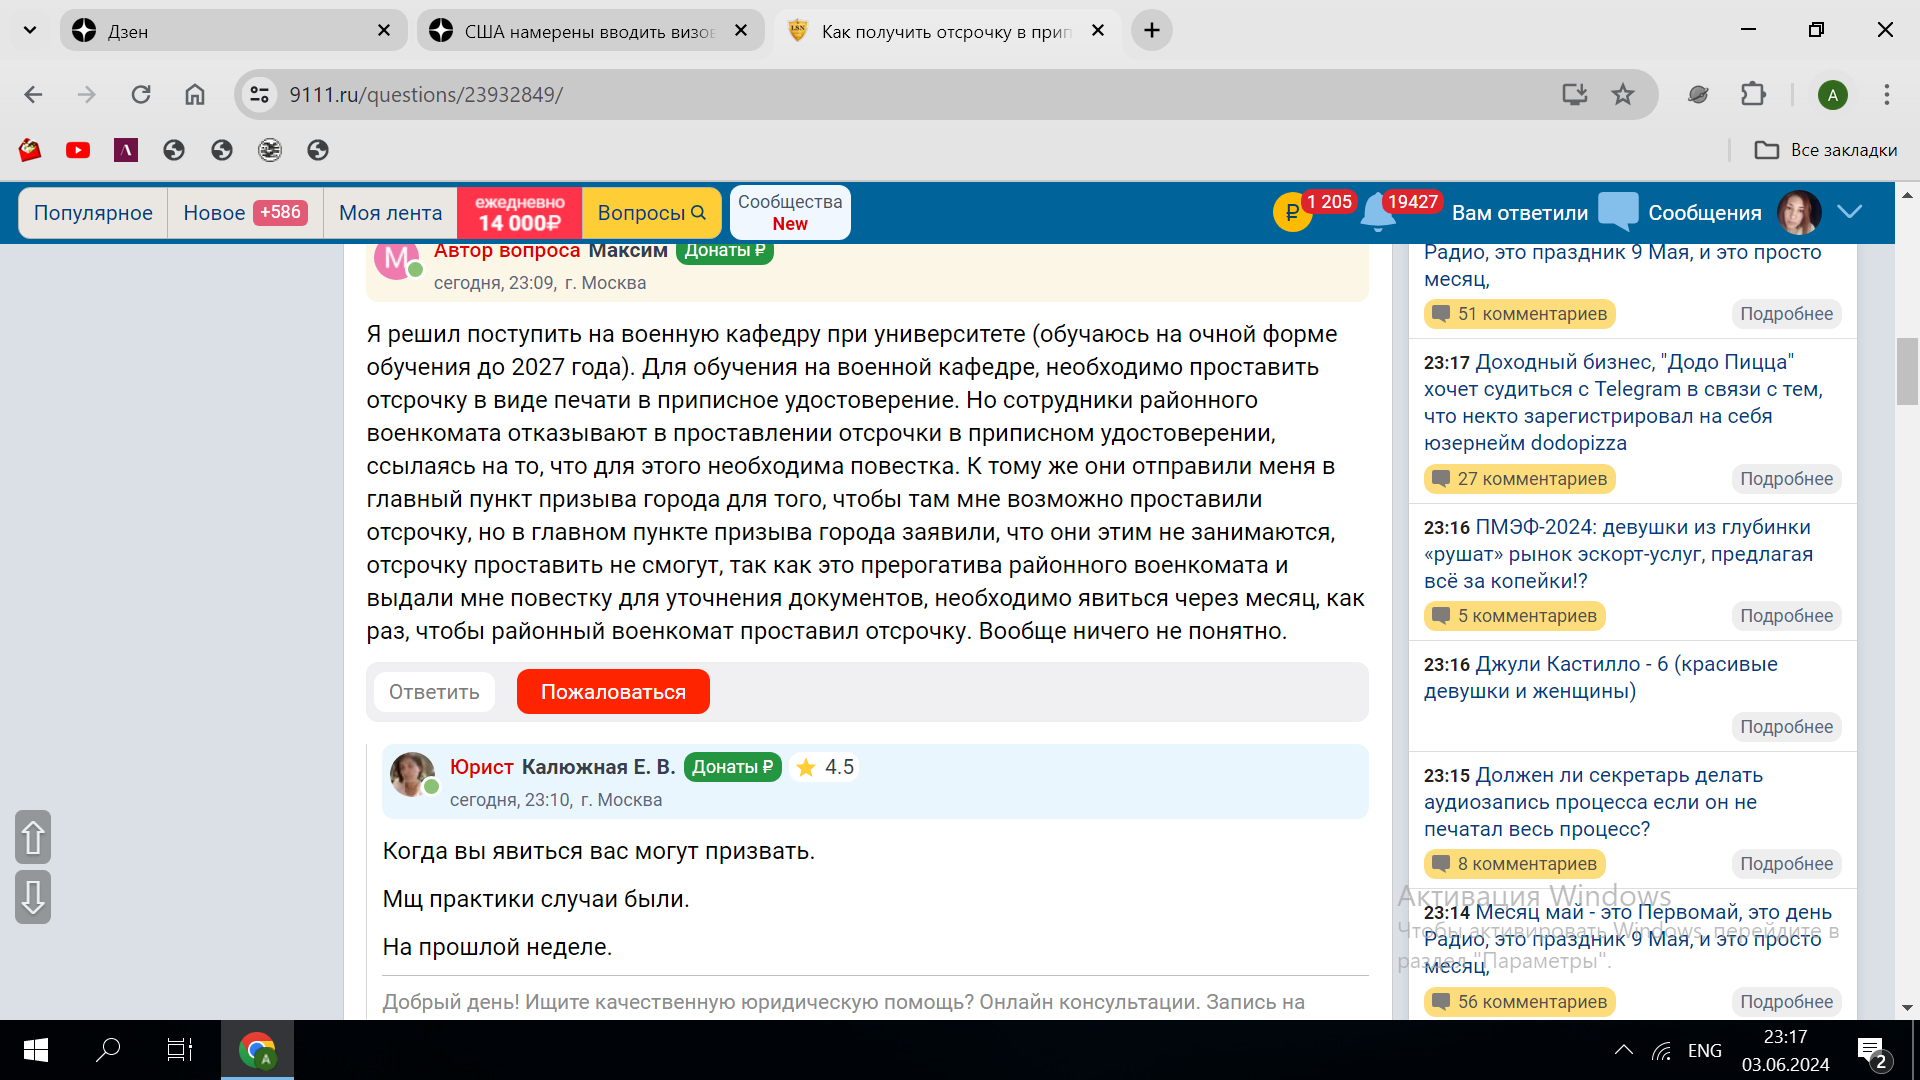Click the scroll-down arrow button on left

[33, 897]
